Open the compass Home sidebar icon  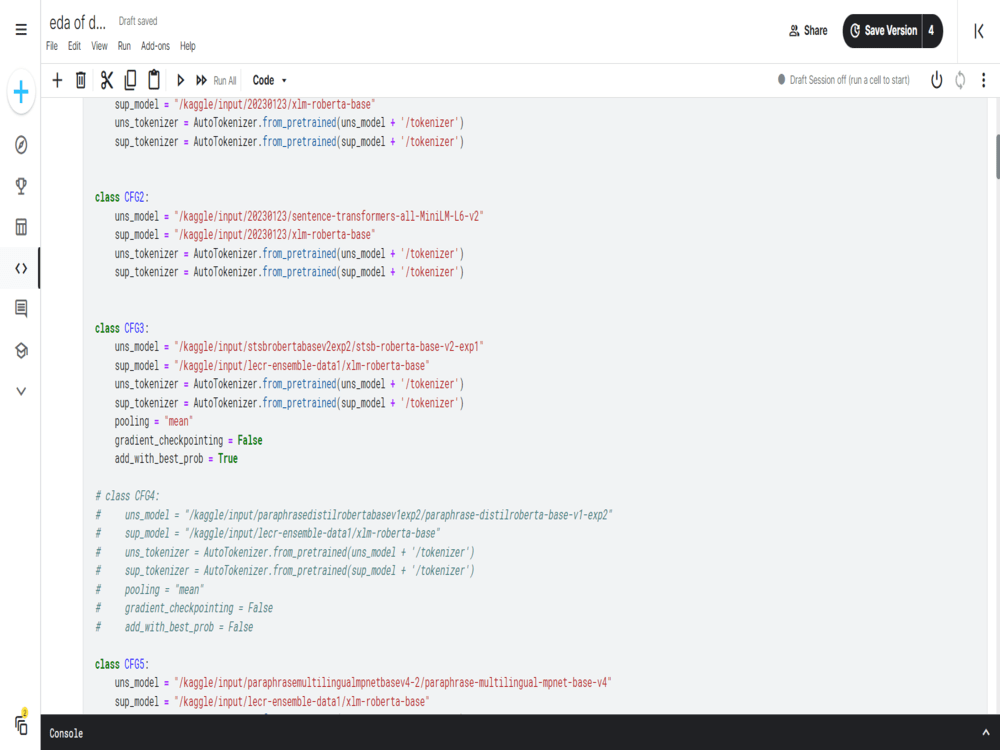(21, 145)
